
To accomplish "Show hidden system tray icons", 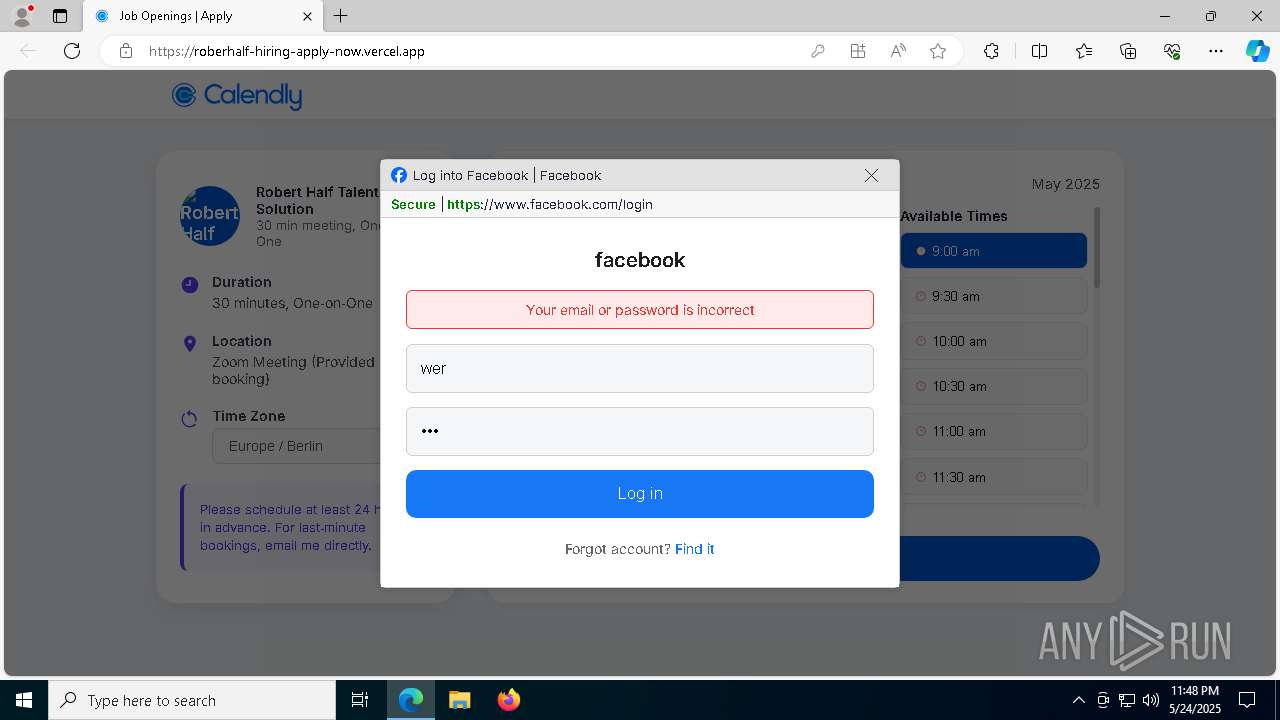I will pyautogui.click(x=1078, y=700).
